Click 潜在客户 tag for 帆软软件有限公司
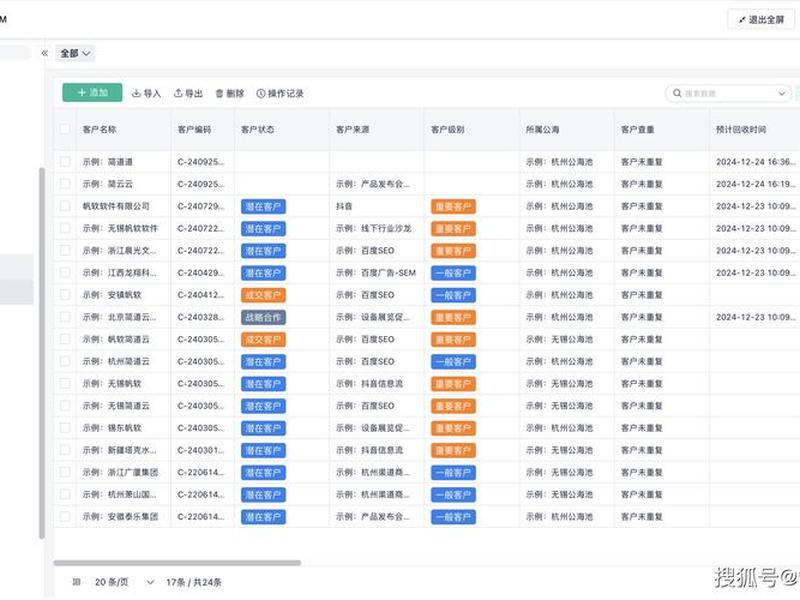The height and width of the screenshot is (600, 800). 263,207
